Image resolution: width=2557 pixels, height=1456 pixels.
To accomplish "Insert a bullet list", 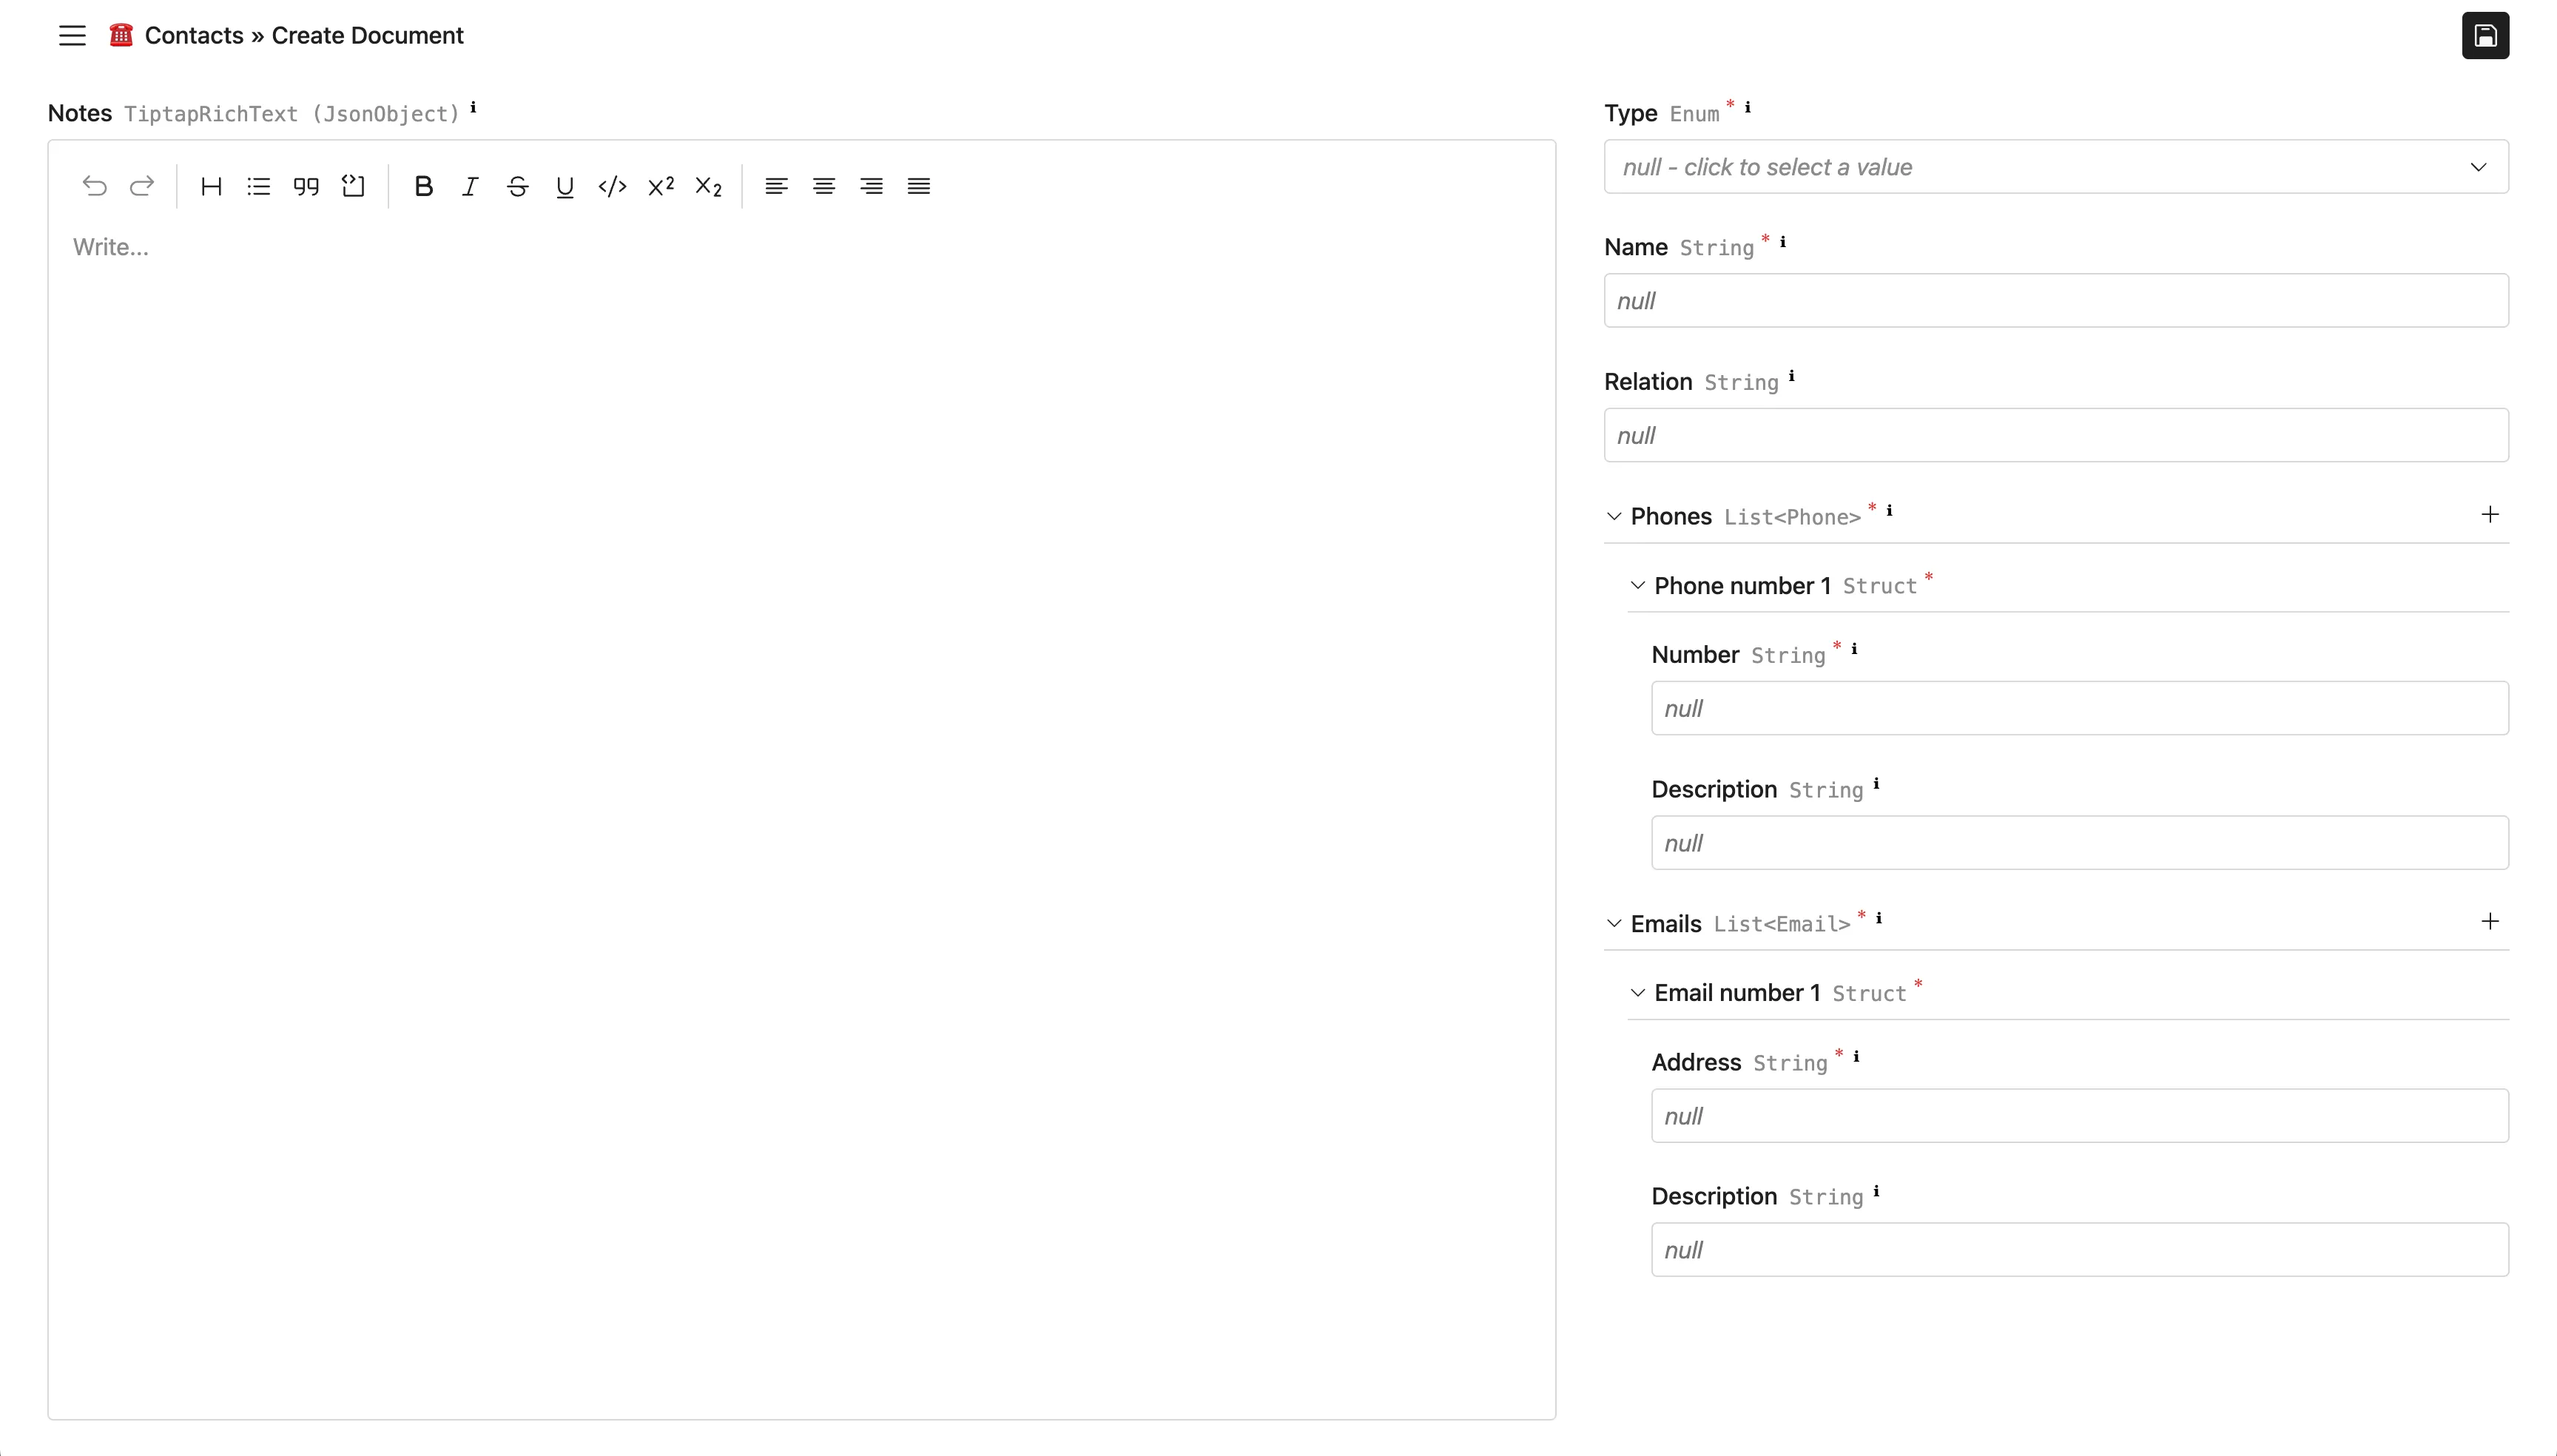I will pyautogui.click(x=259, y=186).
